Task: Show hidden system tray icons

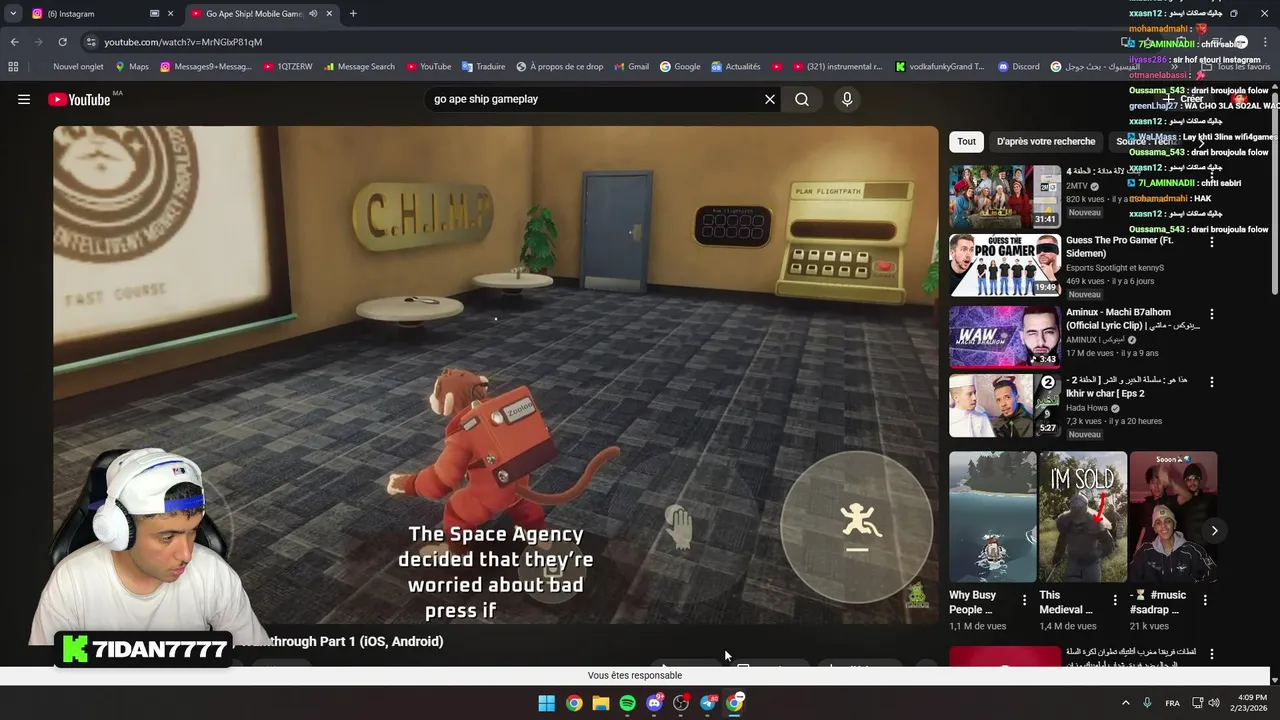Action: (1126, 703)
